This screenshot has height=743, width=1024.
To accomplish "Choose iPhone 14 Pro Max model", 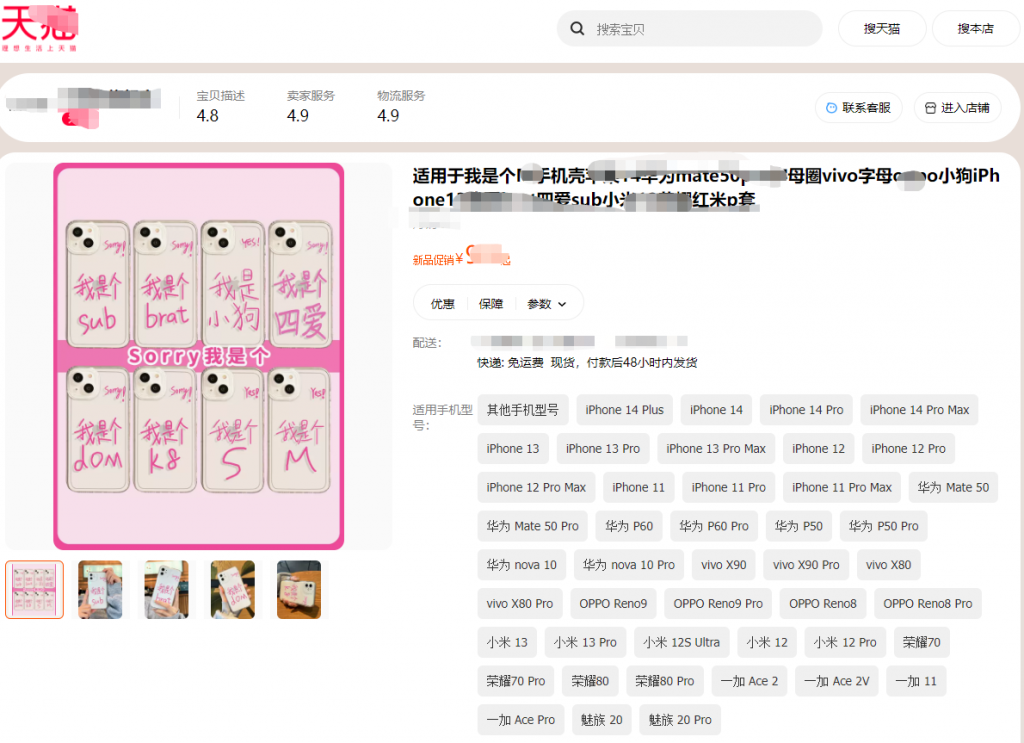I will coord(919,410).
